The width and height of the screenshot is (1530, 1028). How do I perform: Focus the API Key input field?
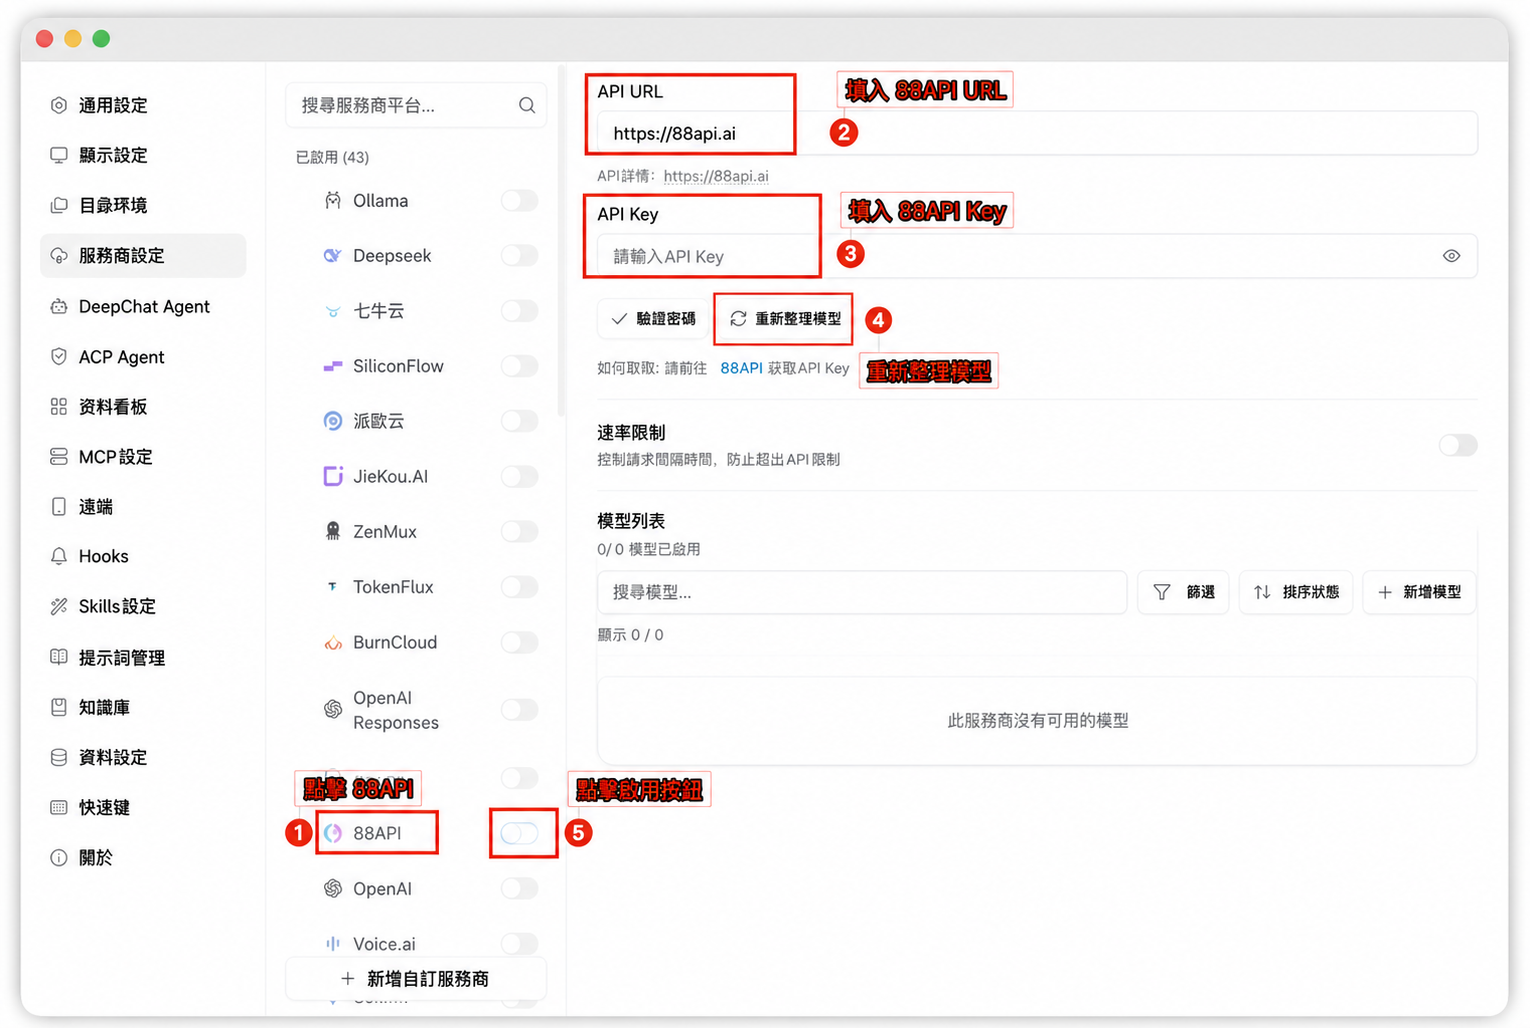(1037, 256)
